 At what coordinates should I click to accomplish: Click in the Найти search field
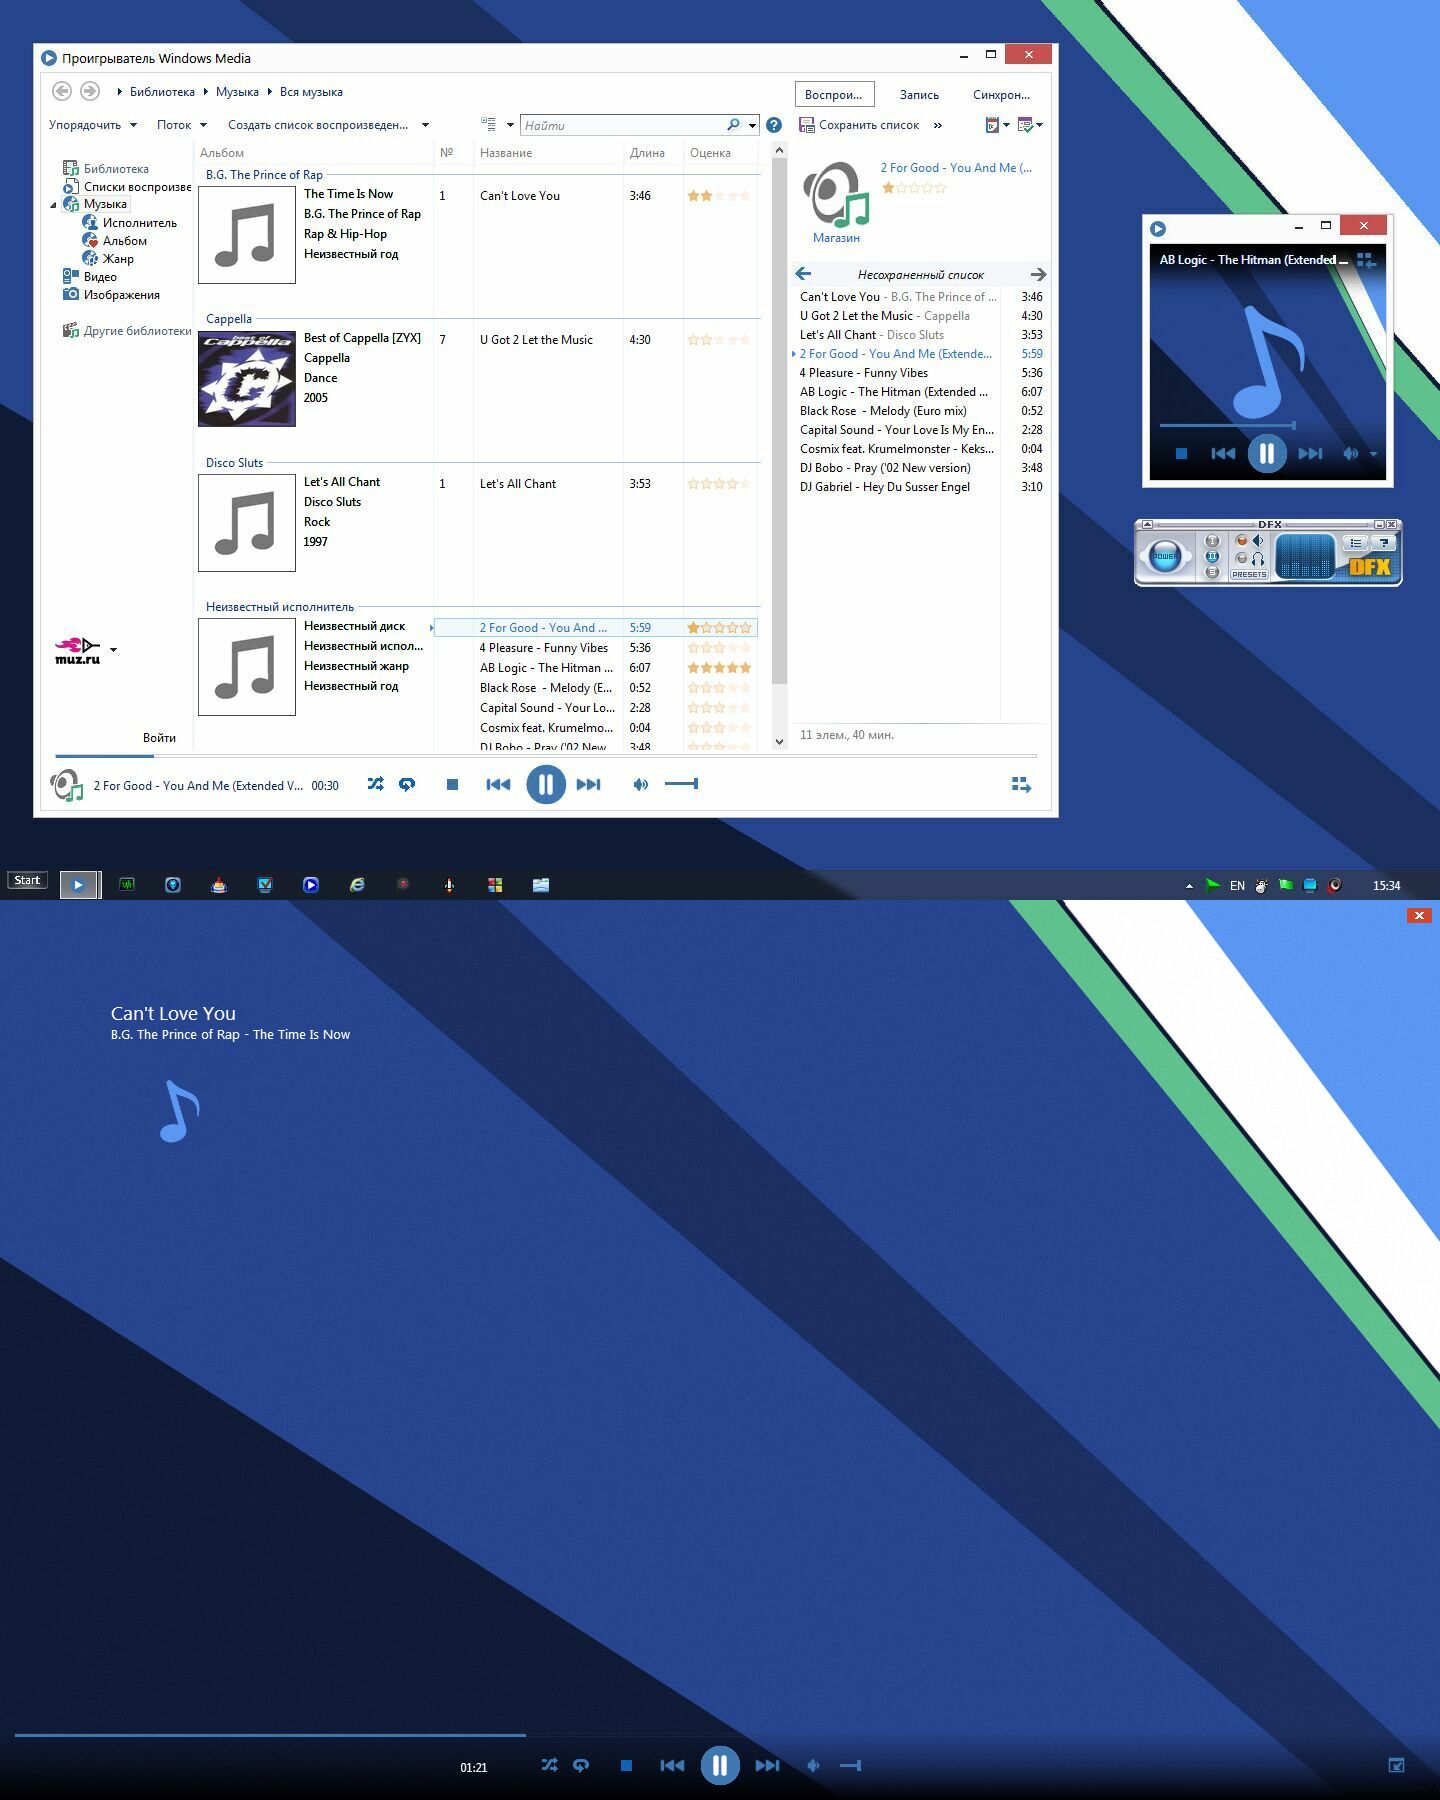pos(622,125)
